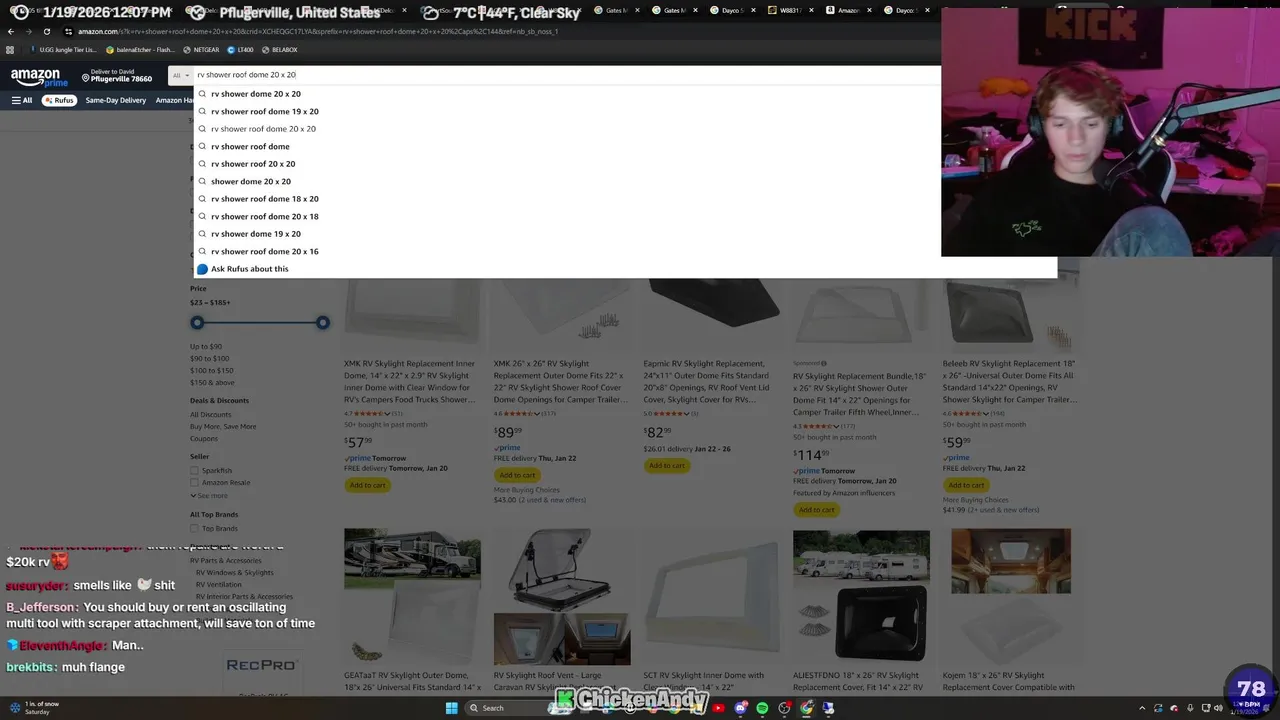1280x720 pixels.
Task: Open LT400 bookmark
Action: pos(240,50)
